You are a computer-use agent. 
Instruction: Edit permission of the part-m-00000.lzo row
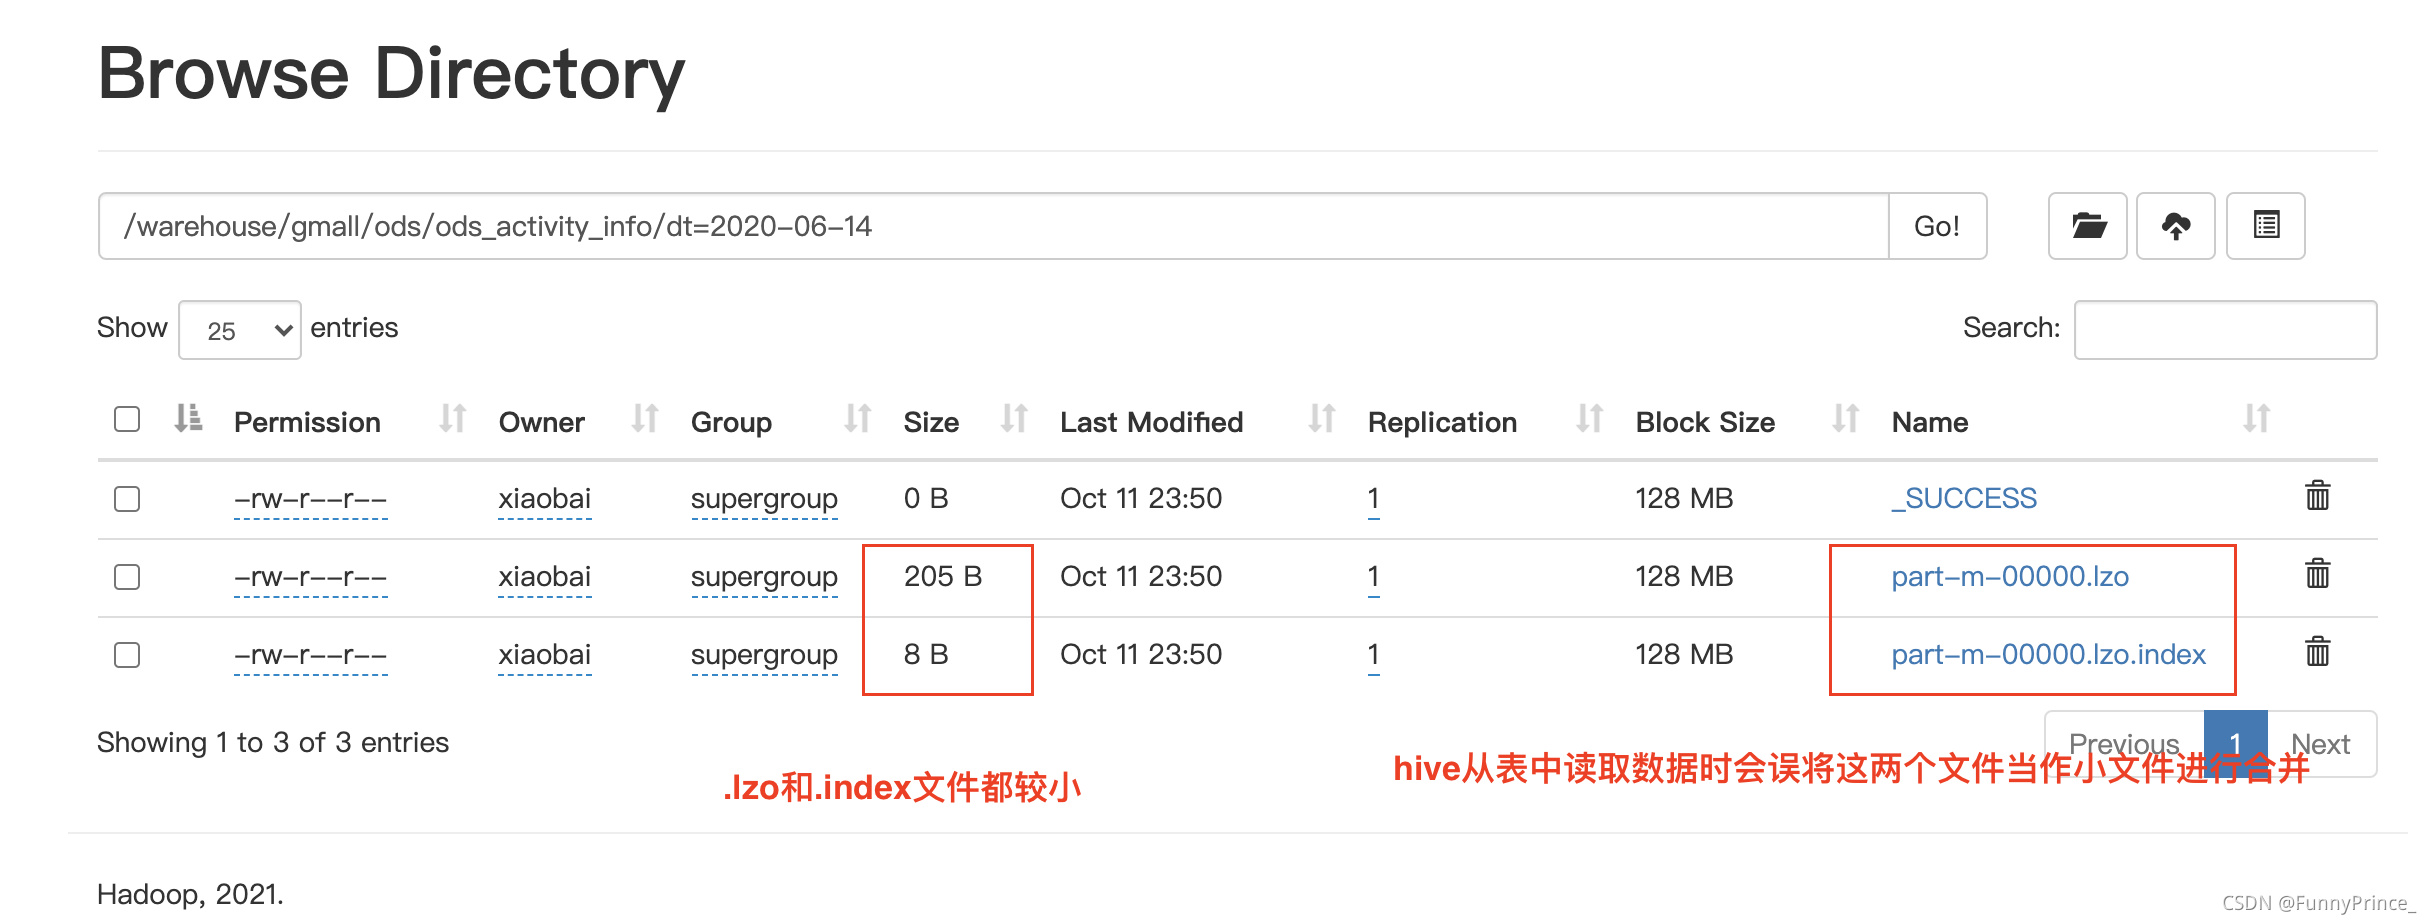tap(310, 577)
